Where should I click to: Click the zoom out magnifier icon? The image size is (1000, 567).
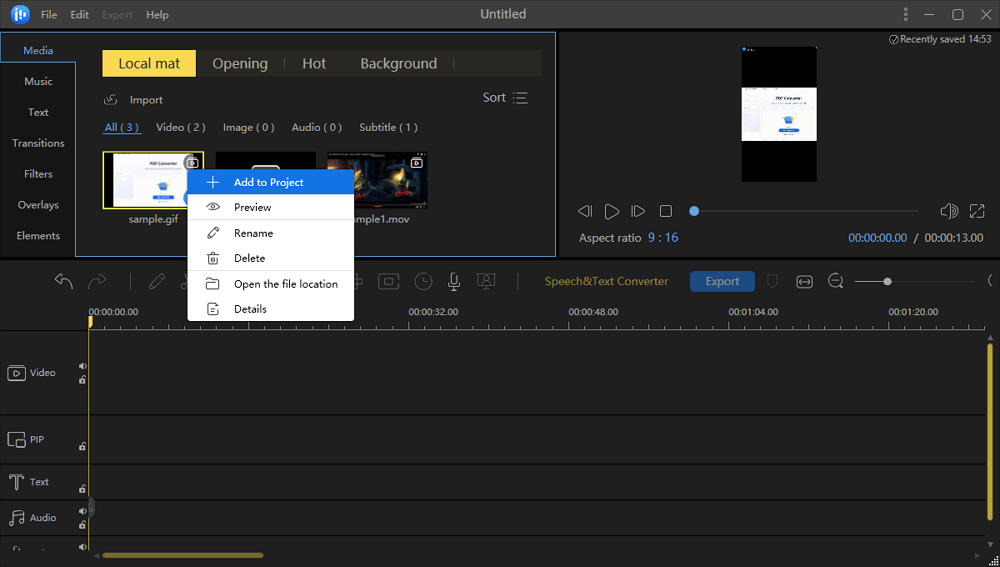point(835,282)
